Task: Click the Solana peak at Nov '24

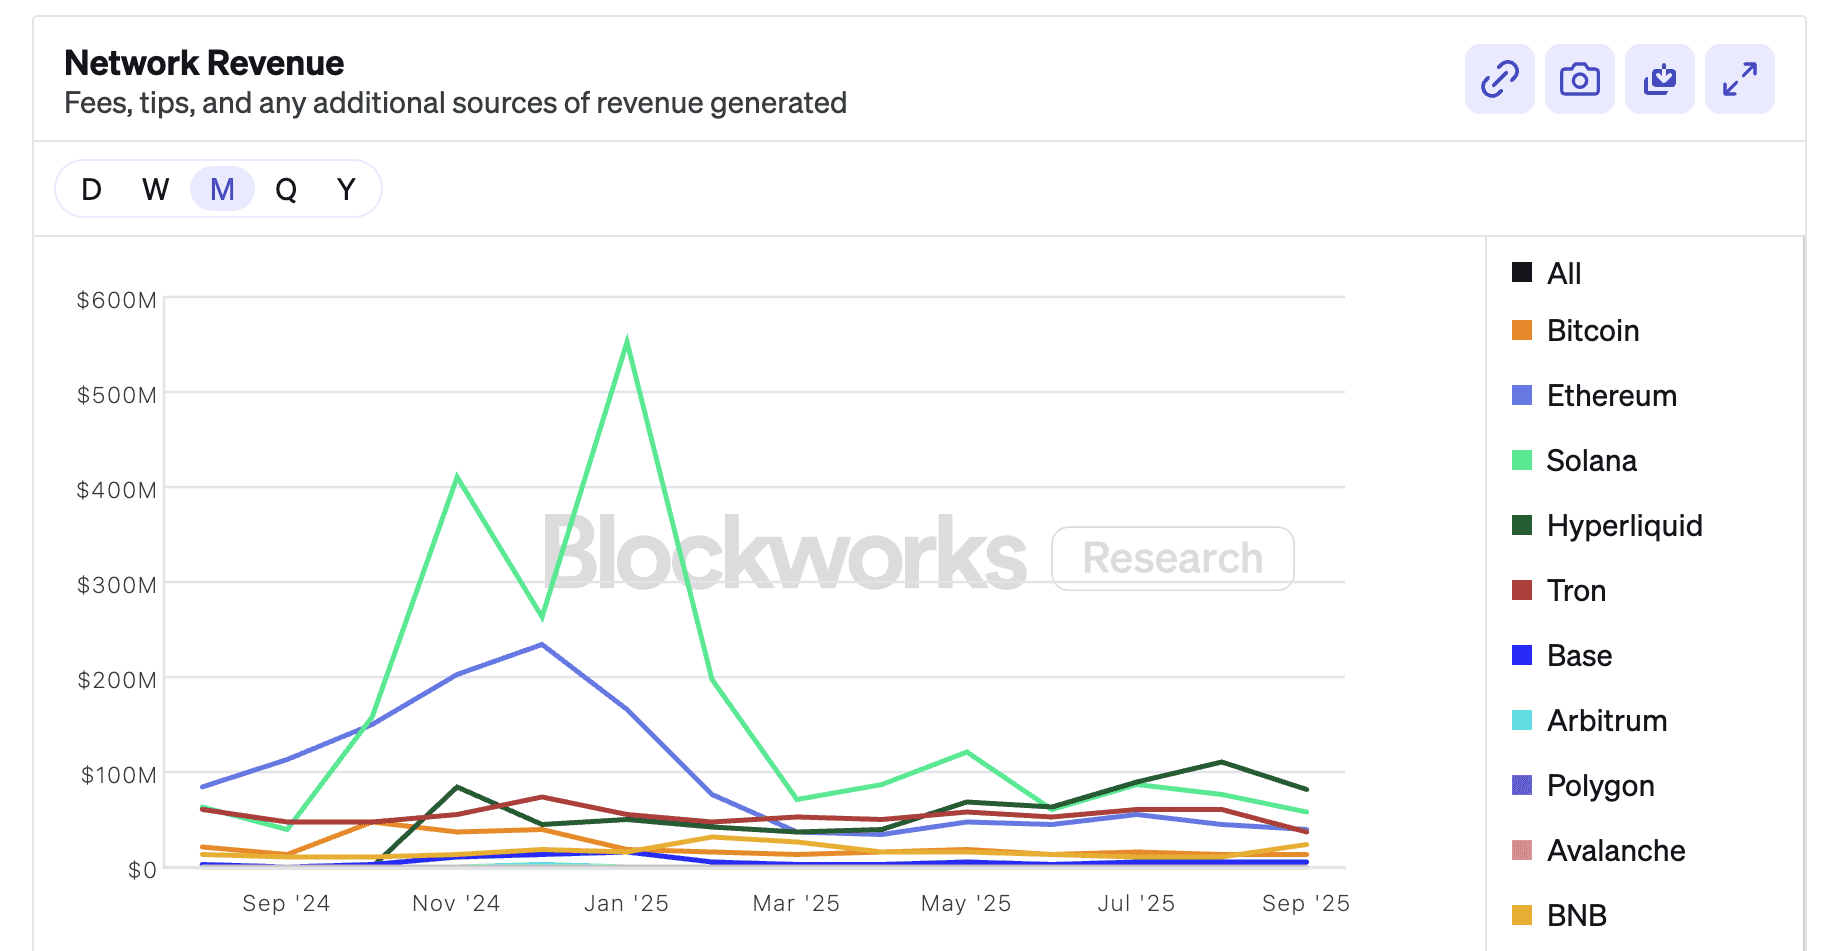Action: [457, 476]
